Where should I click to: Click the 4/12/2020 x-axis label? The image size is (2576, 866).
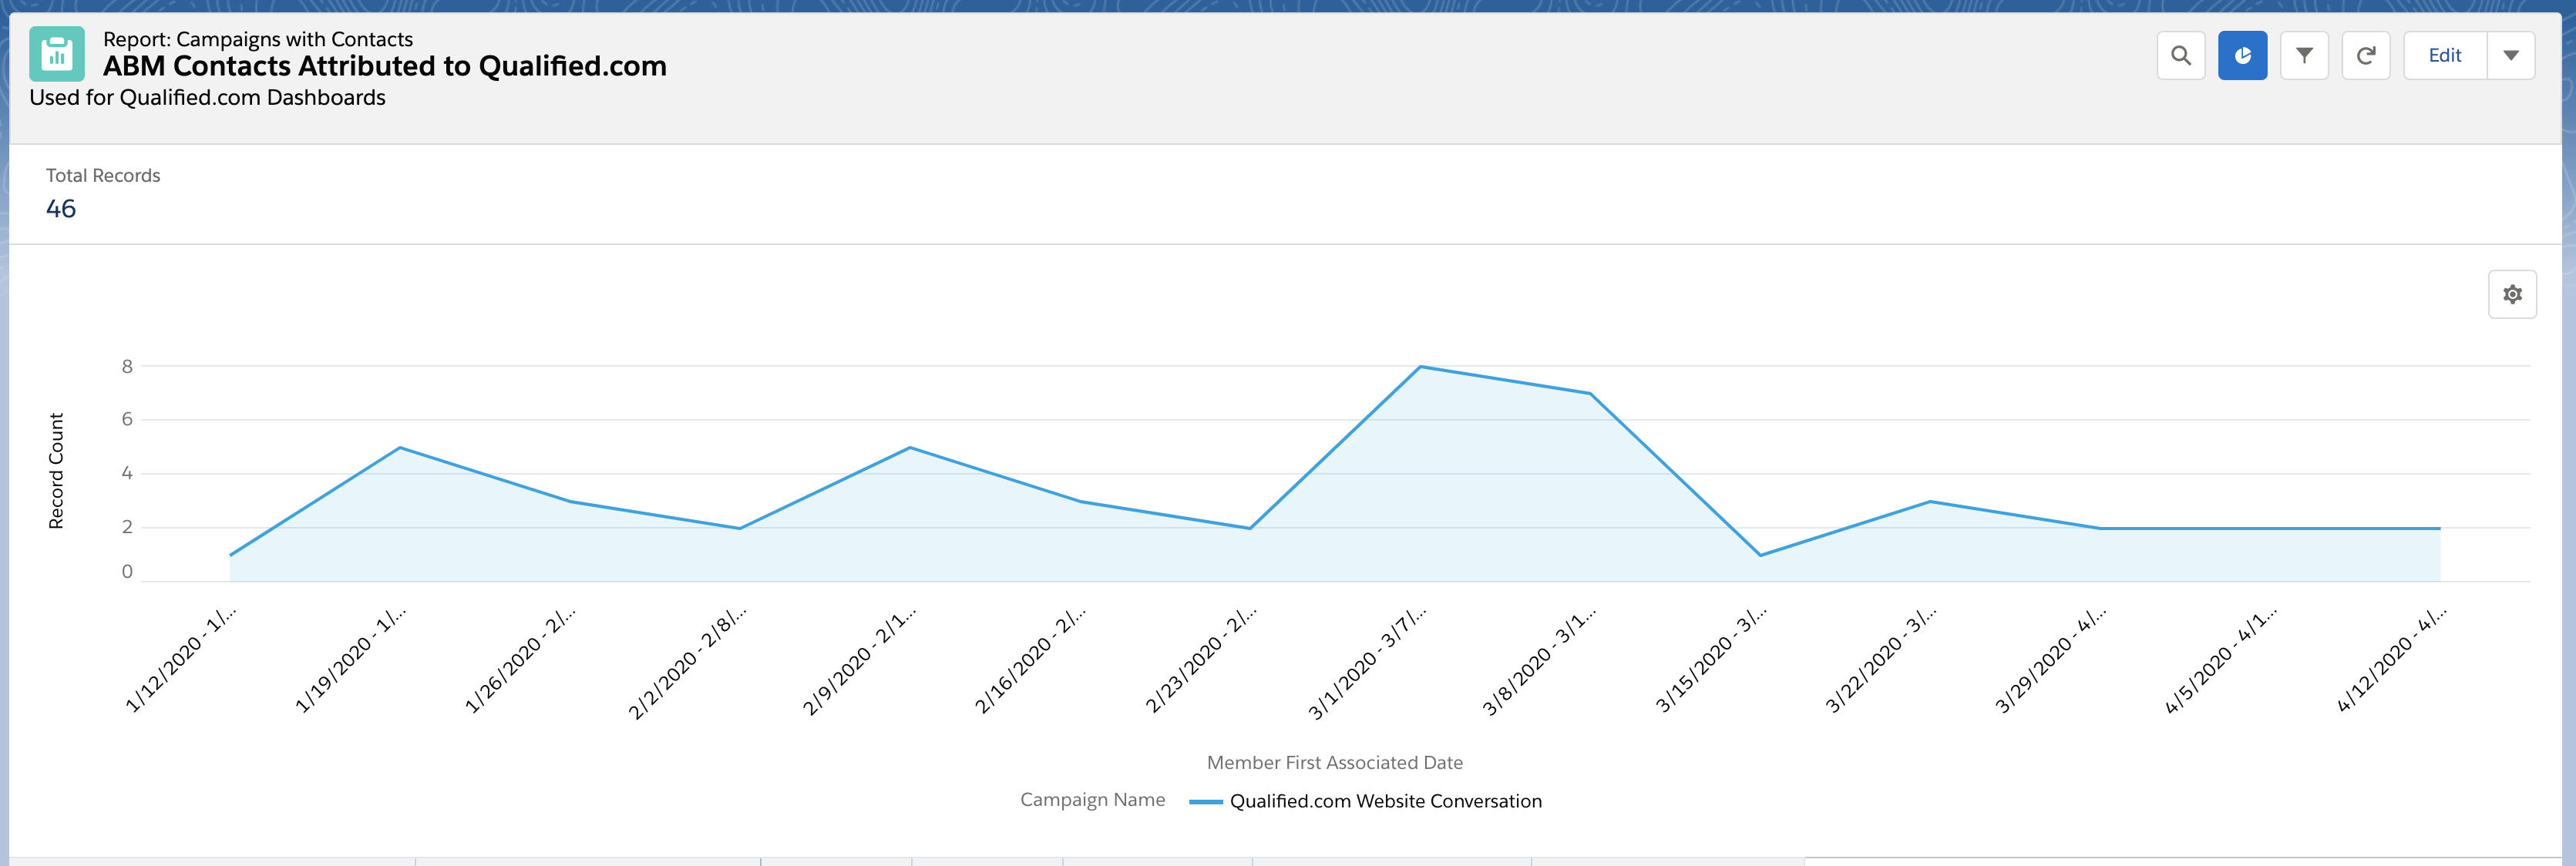[2391, 660]
